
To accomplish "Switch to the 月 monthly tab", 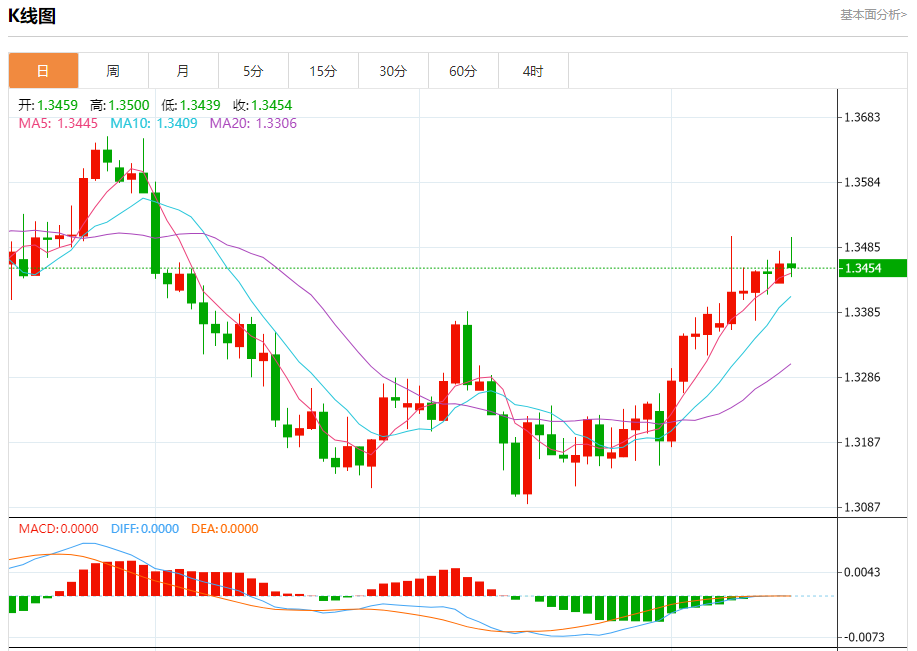I will [x=184, y=71].
